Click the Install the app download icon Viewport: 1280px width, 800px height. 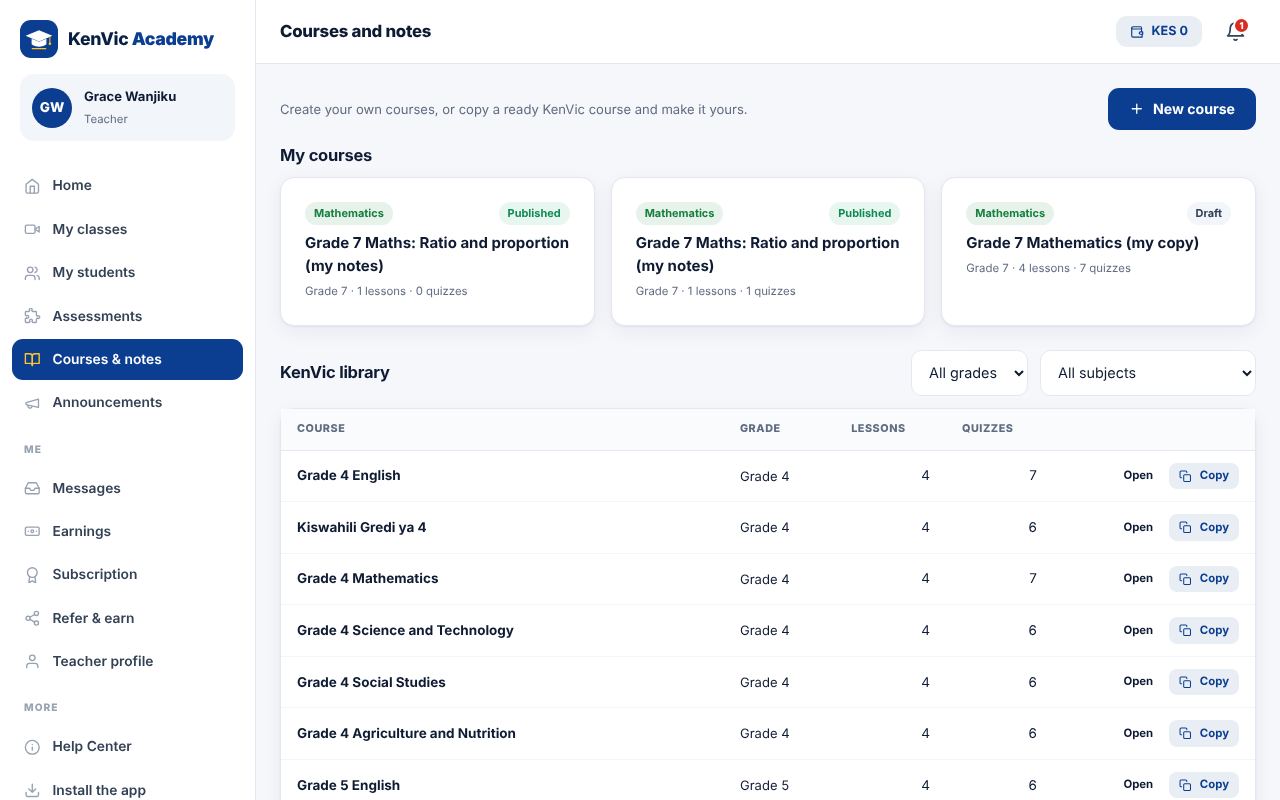click(x=32, y=790)
